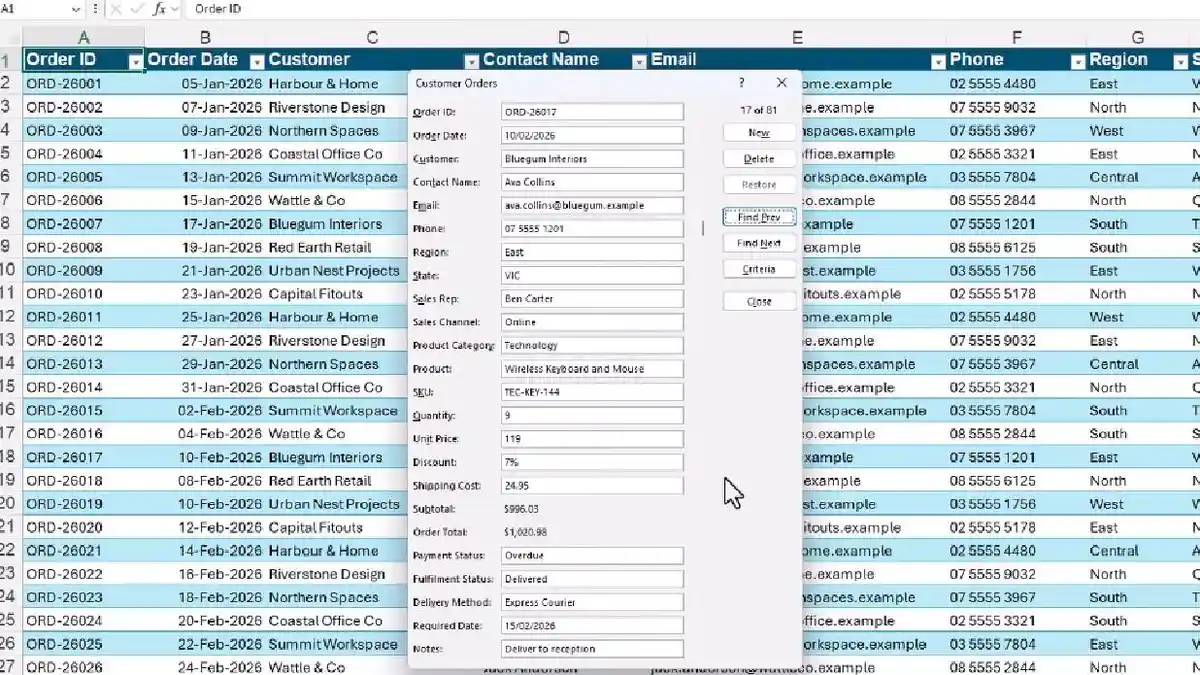Click the Phone header cell
Viewport: 1200px width, 675px height.
pos(1016,60)
